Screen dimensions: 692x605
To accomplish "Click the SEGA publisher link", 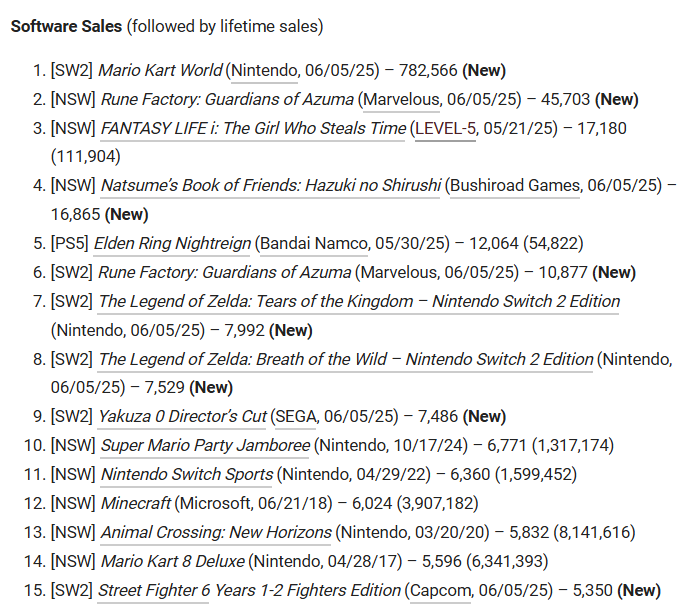I will coord(296,416).
